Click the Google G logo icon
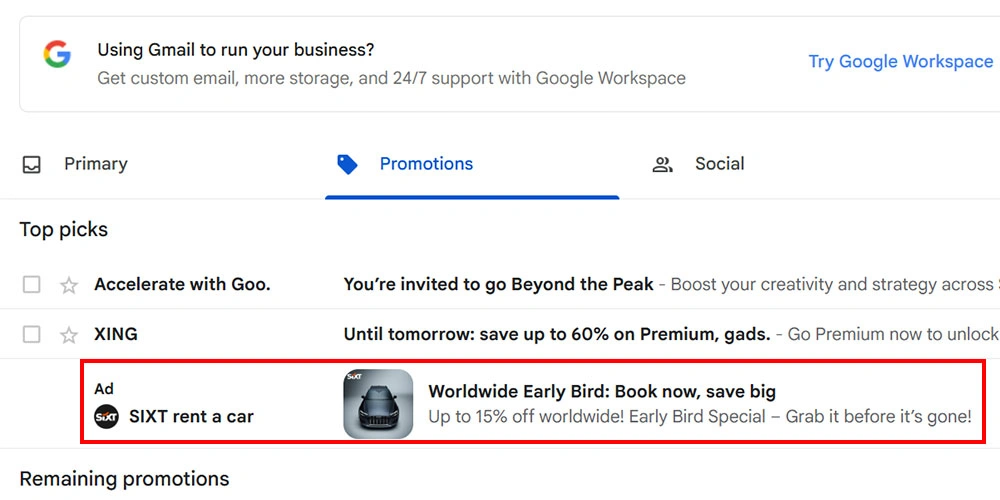The height and width of the screenshot is (500, 1000). pyautogui.click(x=57, y=54)
